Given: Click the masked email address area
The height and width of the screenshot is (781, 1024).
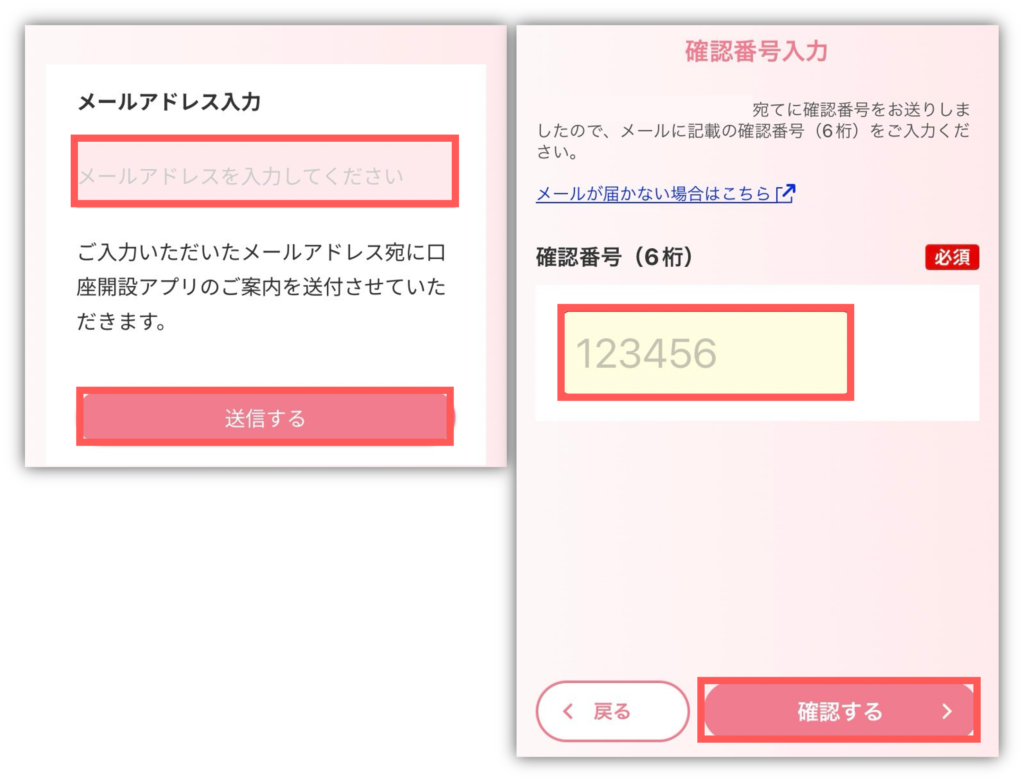Looking at the screenshot, I should 676,108.
